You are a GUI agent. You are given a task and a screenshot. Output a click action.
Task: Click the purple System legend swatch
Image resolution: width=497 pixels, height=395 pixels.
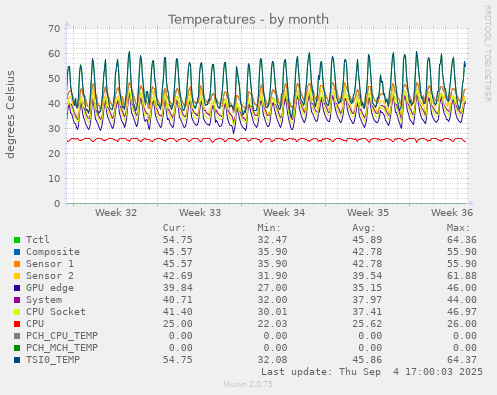click(x=17, y=300)
